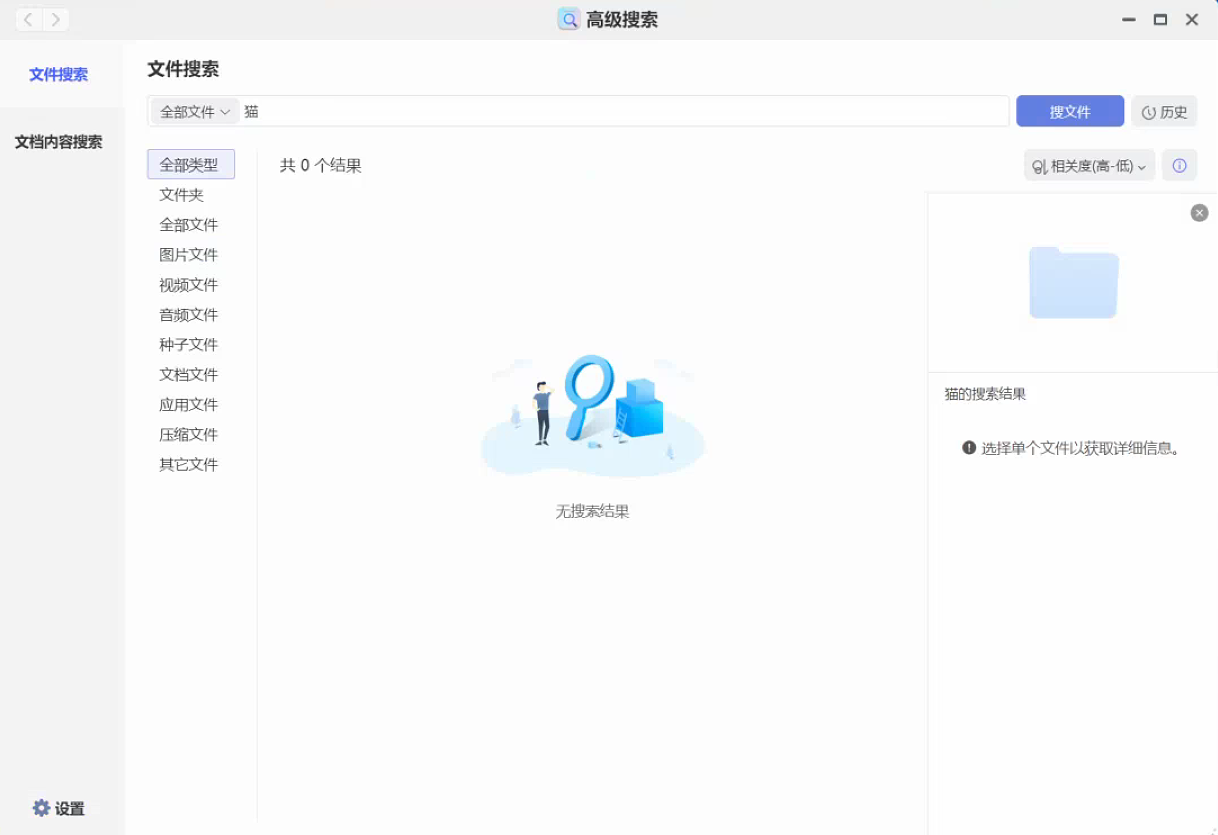The width and height of the screenshot is (1218, 835).
Task: Select the 文件搜索 sidebar tab
Action: (58, 74)
